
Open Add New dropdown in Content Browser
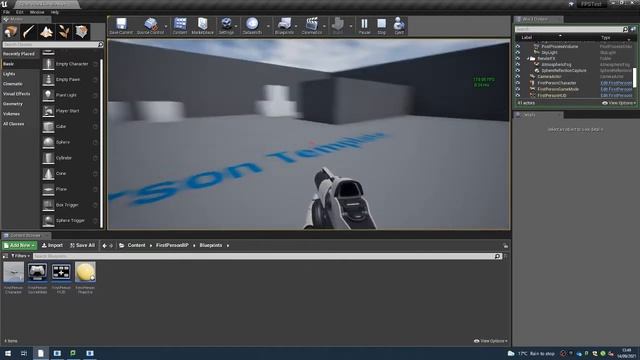pyautogui.click(x=19, y=246)
